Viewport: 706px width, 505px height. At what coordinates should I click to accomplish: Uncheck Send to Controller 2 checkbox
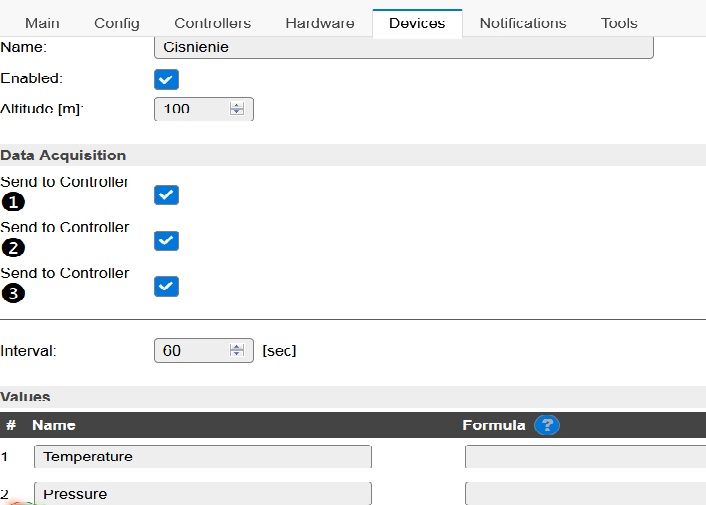click(166, 241)
